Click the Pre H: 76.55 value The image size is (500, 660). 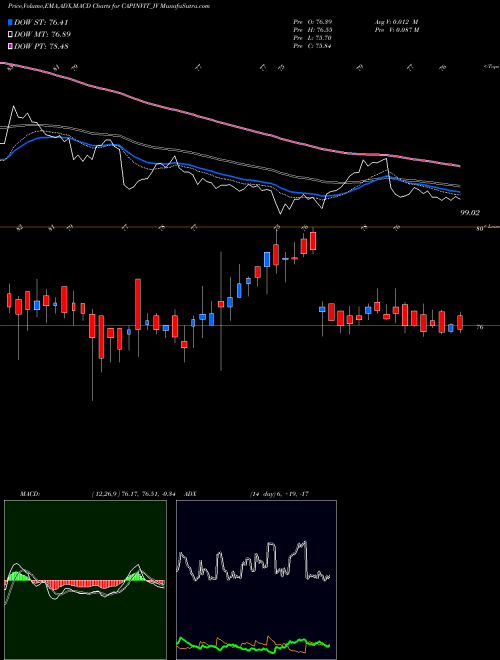tap(312, 30)
